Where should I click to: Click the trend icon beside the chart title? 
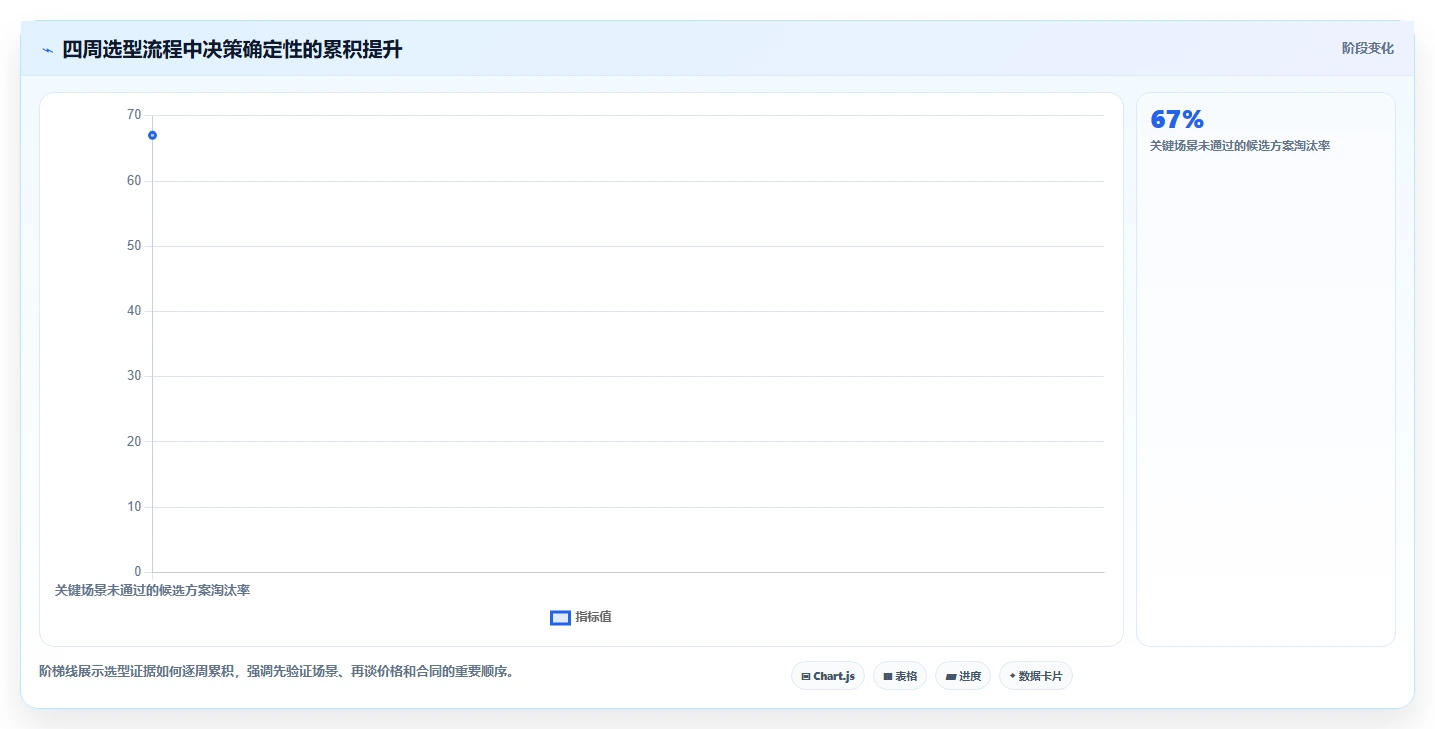(x=47, y=50)
